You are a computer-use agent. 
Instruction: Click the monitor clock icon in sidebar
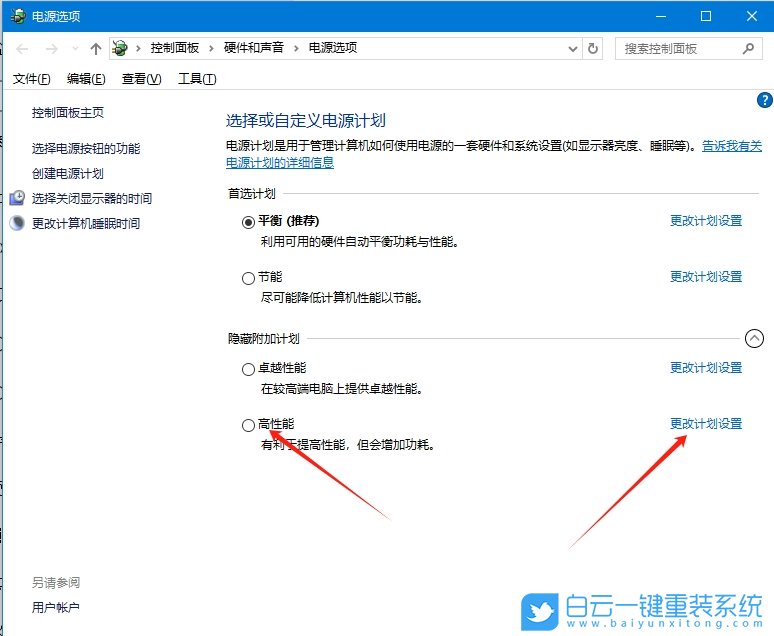pyautogui.click(x=17, y=198)
